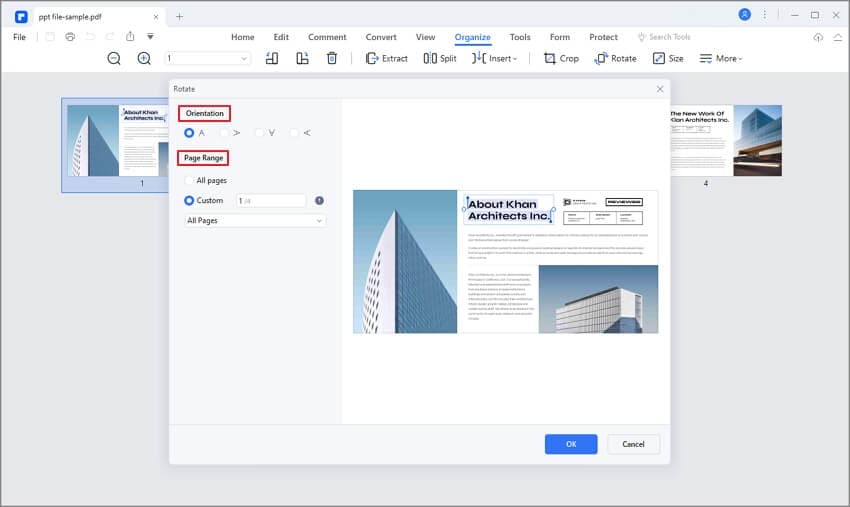Confirm rotation with the OK button
The image size is (850, 507).
coord(571,444)
